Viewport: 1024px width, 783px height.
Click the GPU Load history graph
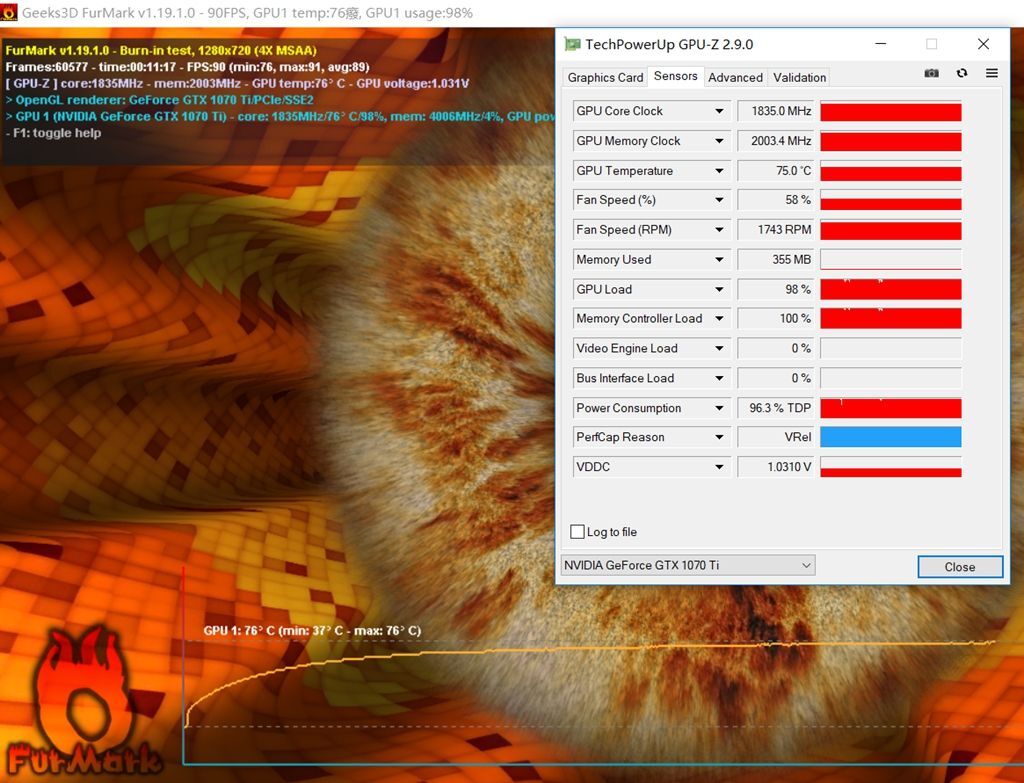pos(891,289)
